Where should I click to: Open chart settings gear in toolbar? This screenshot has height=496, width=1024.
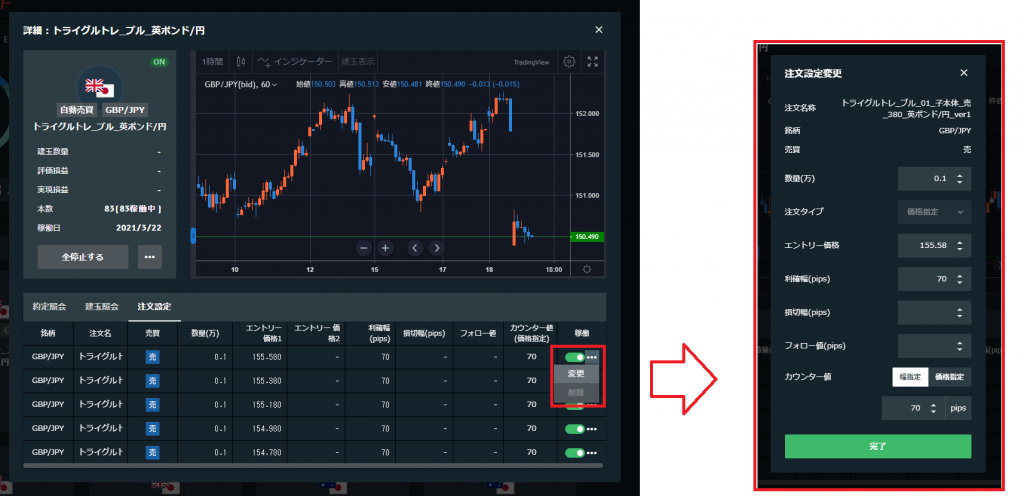(569, 62)
